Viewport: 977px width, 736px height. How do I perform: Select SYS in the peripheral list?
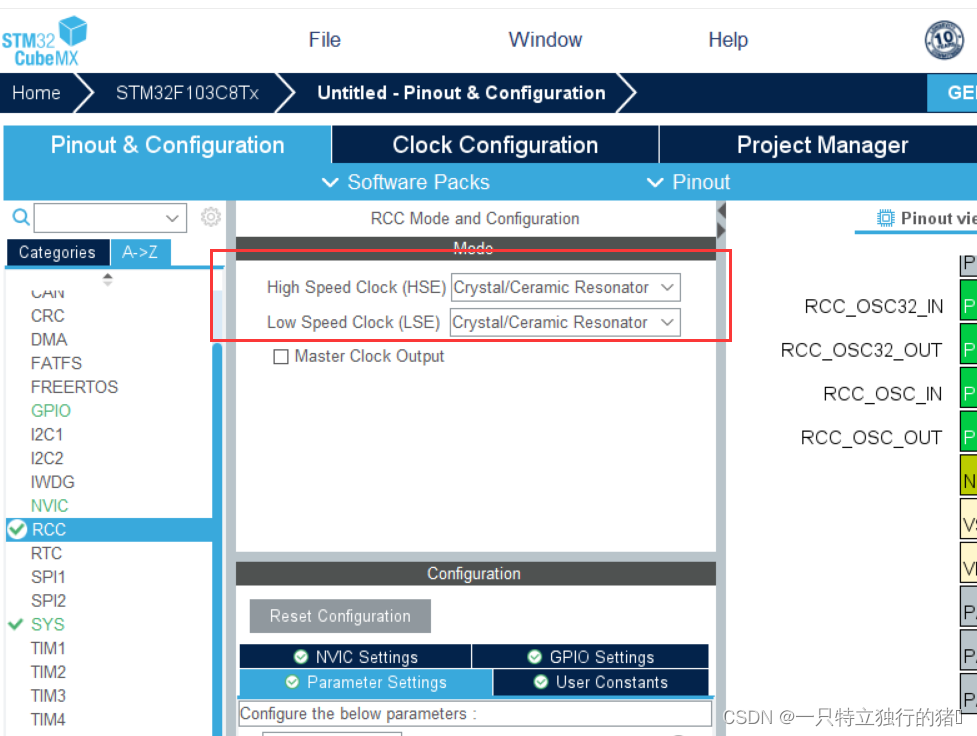[47, 624]
